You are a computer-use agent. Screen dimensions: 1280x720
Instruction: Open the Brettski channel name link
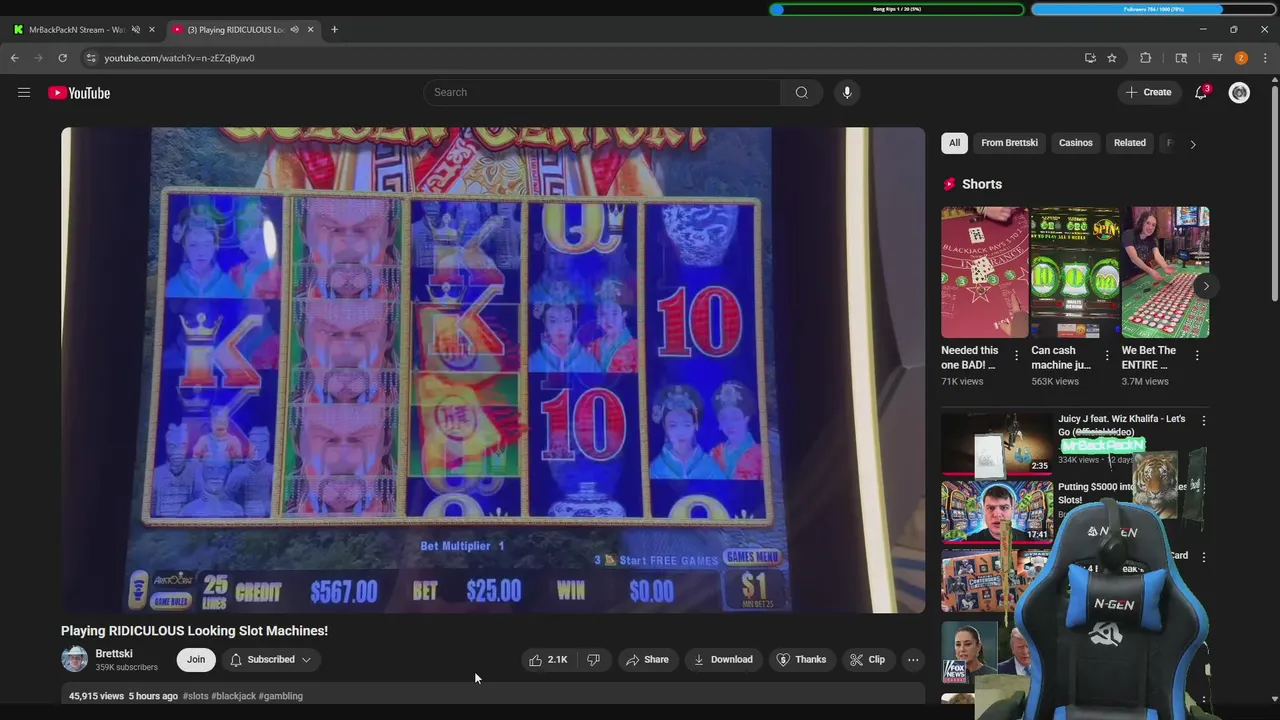(114, 654)
